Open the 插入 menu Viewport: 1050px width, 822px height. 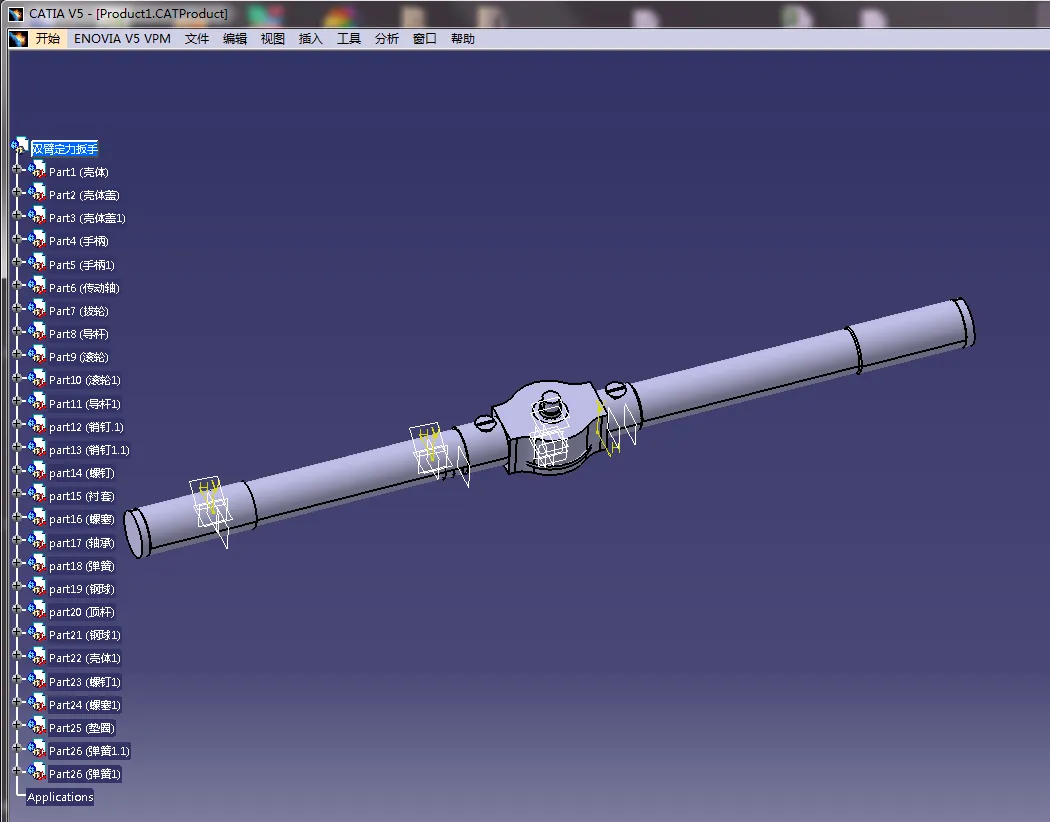(311, 39)
